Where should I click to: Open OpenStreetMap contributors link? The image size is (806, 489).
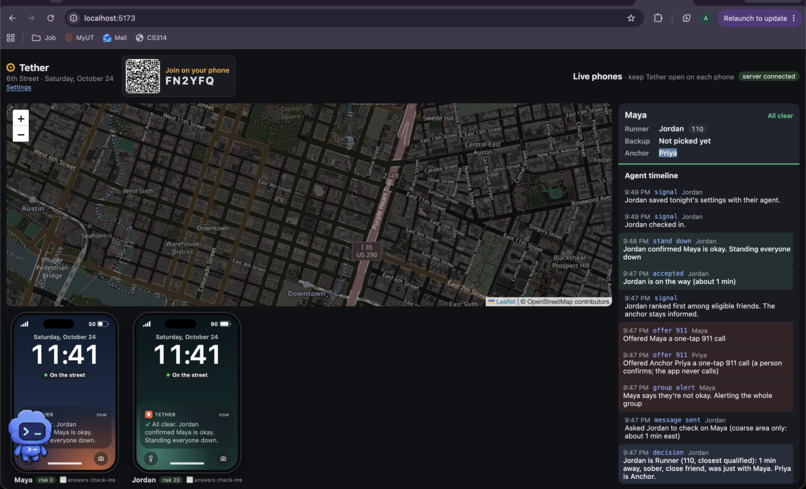click(567, 302)
